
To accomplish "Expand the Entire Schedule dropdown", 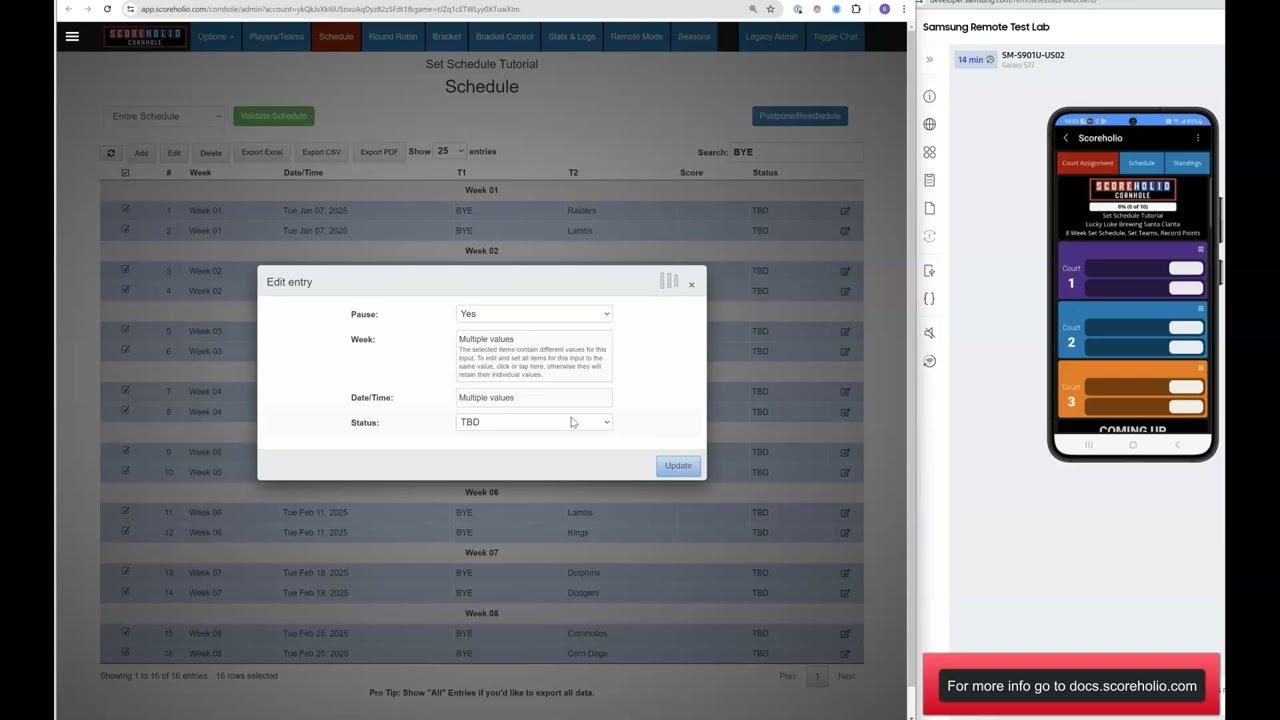I will pyautogui.click(x=165, y=116).
